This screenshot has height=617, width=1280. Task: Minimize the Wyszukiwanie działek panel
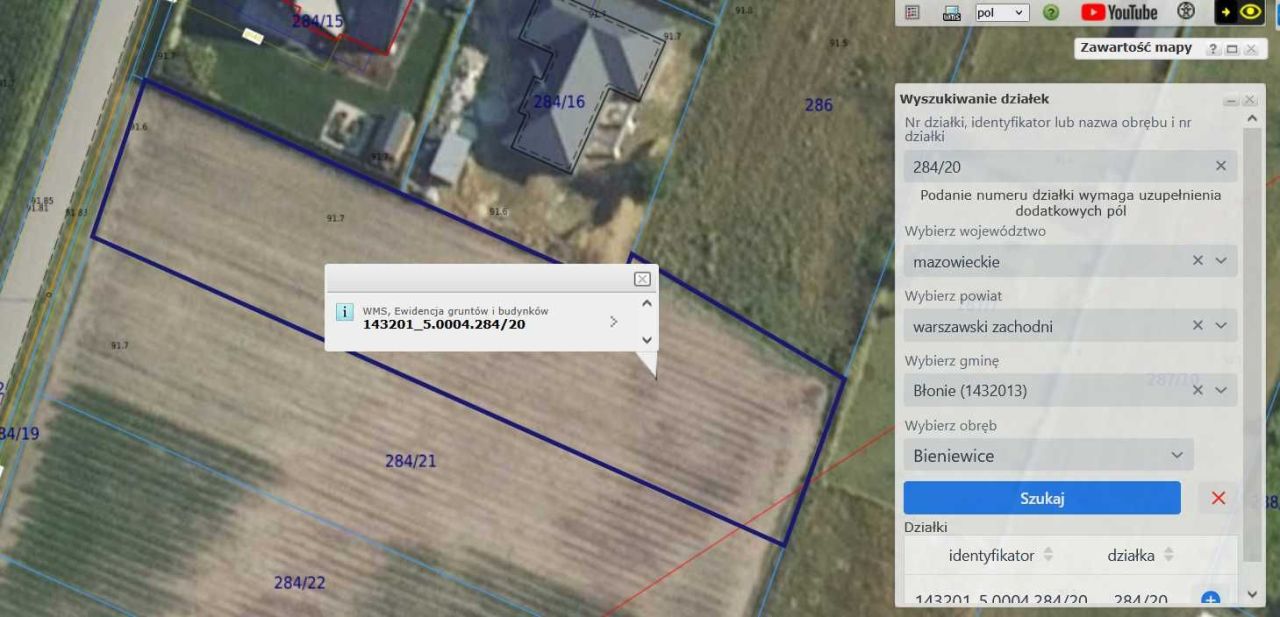1231,100
